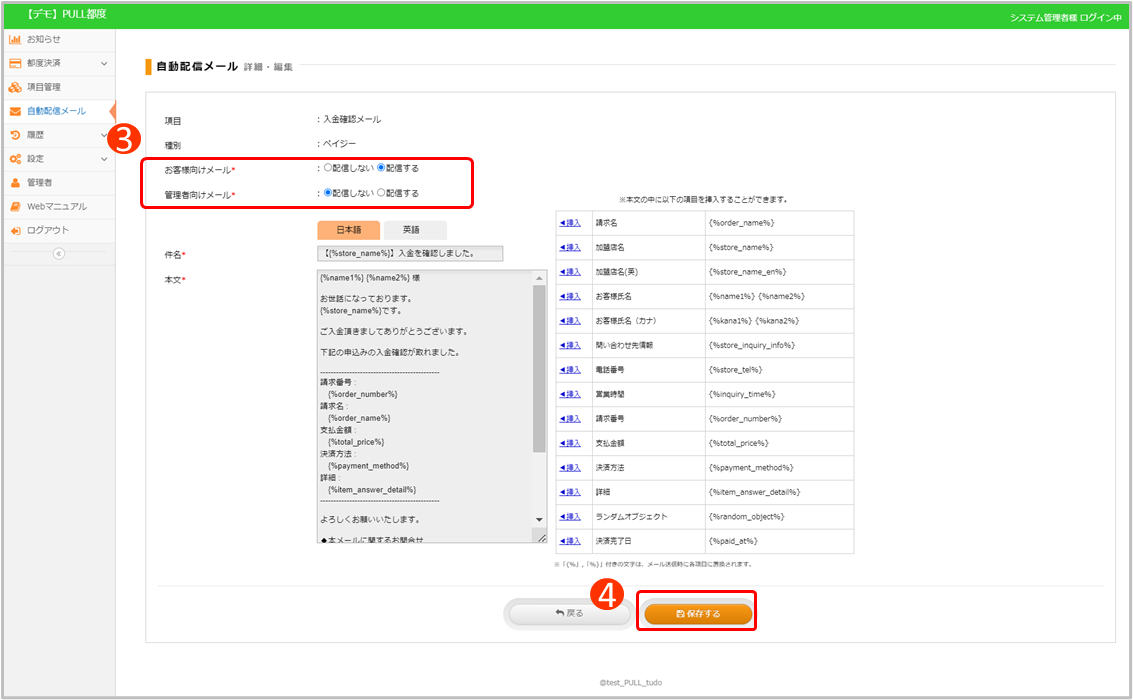This screenshot has height=700, width=1133.
Task: Click the 項目管理 icon in sidebar
Action: (15, 87)
